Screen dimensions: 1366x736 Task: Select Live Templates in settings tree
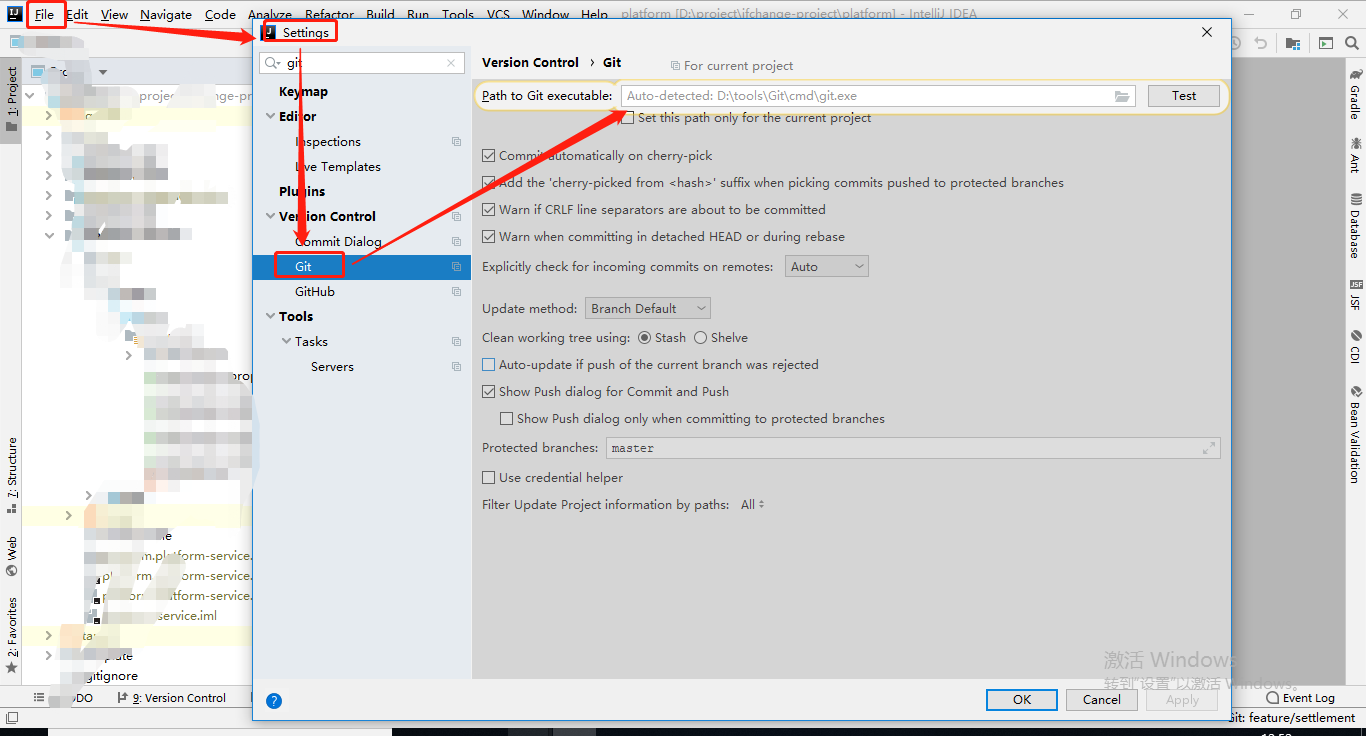(x=338, y=167)
